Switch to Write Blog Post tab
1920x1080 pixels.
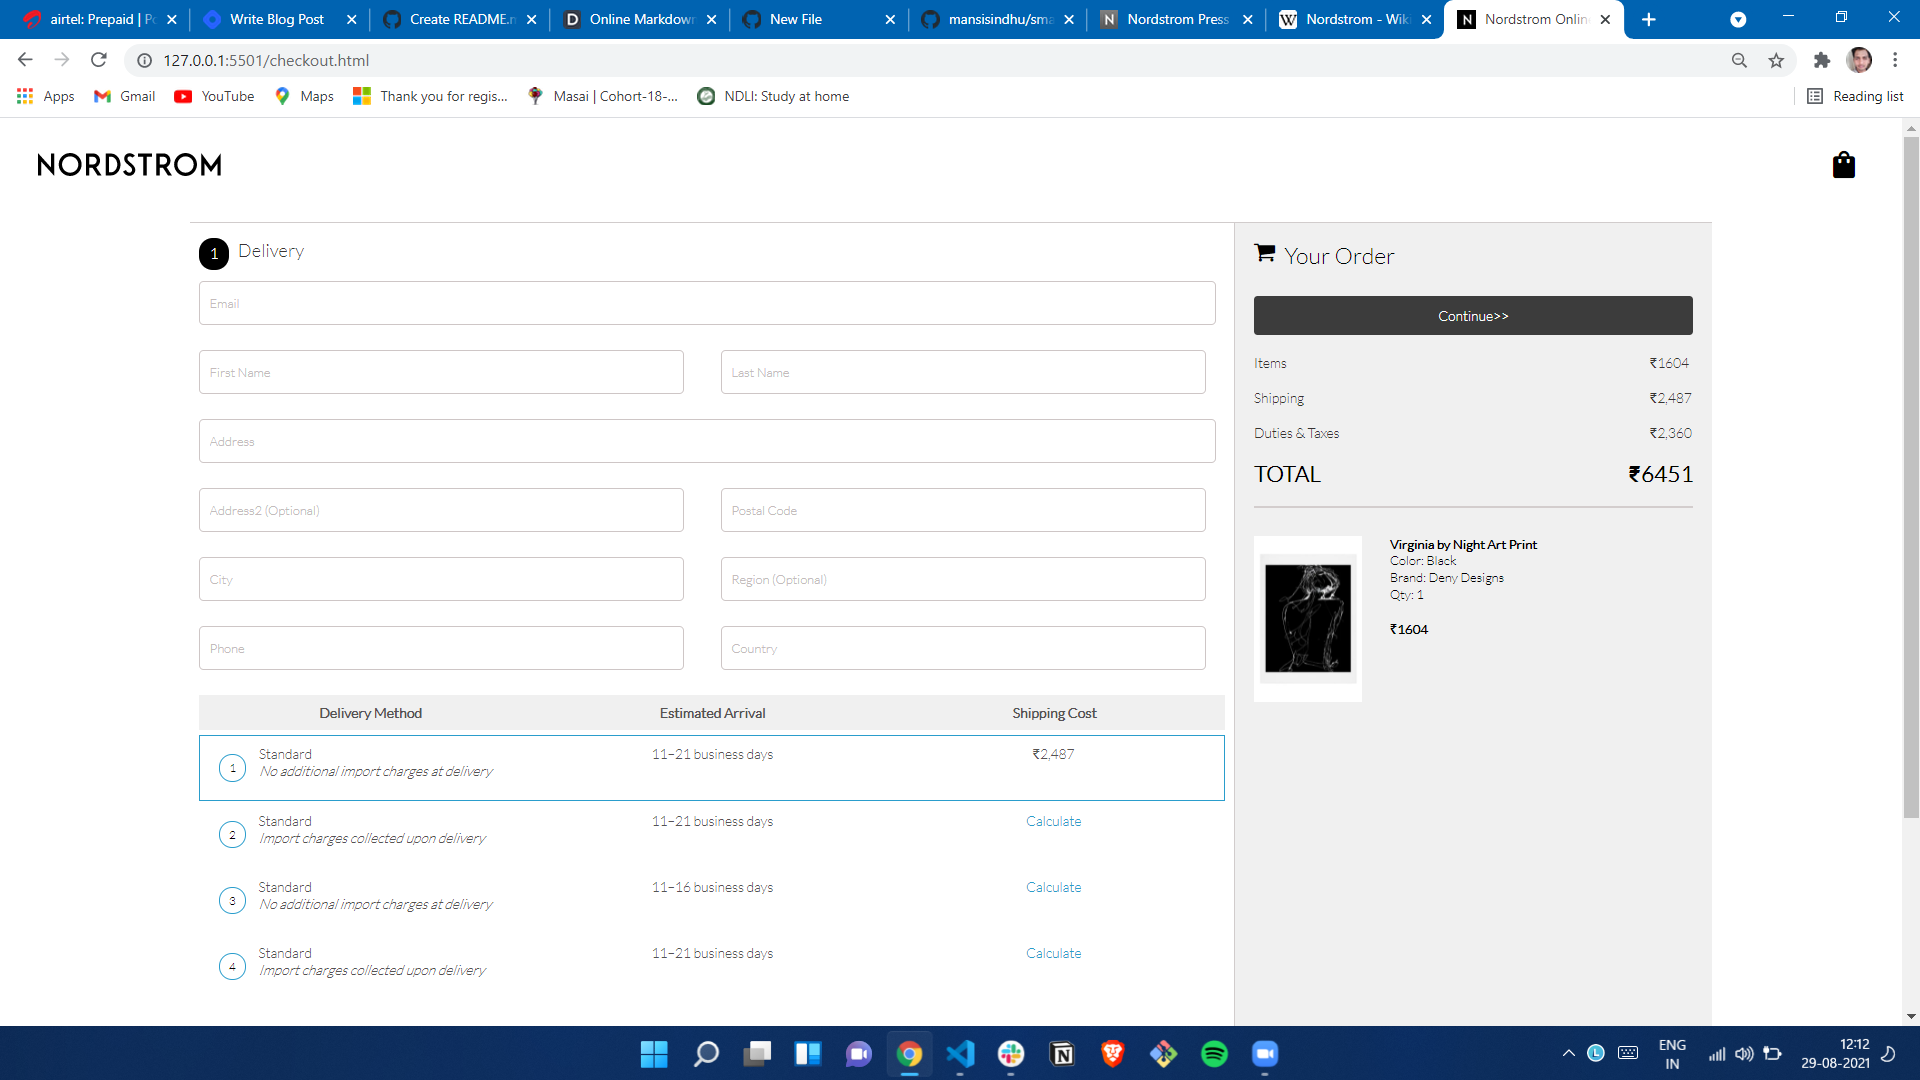(x=276, y=19)
